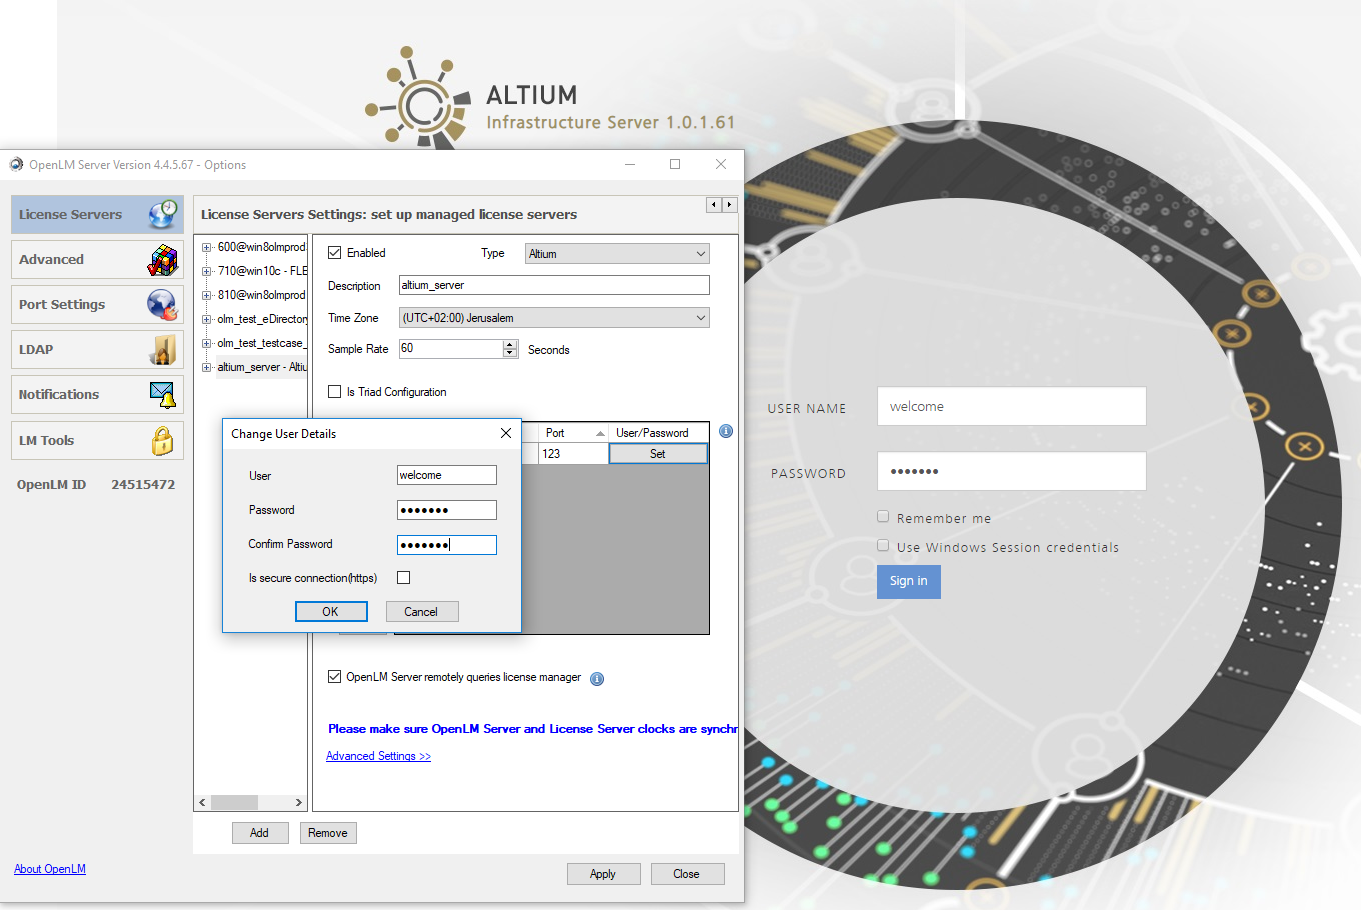Click info icon next to User/Password column
The image size is (1361, 910).
726,431
